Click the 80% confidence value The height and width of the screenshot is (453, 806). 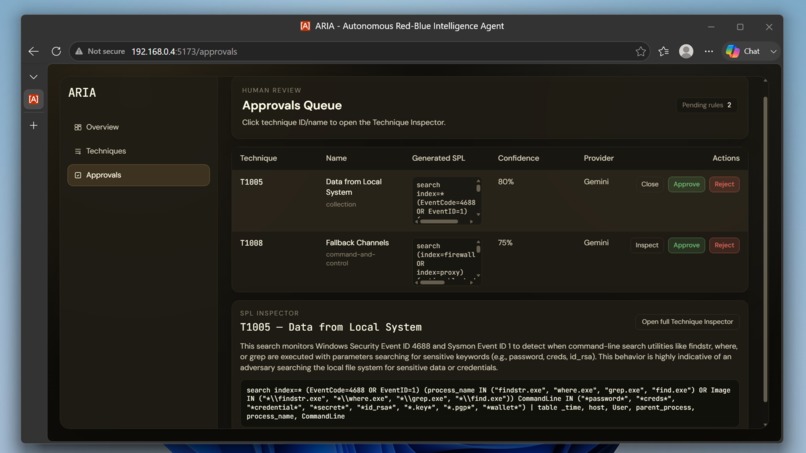pos(506,182)
